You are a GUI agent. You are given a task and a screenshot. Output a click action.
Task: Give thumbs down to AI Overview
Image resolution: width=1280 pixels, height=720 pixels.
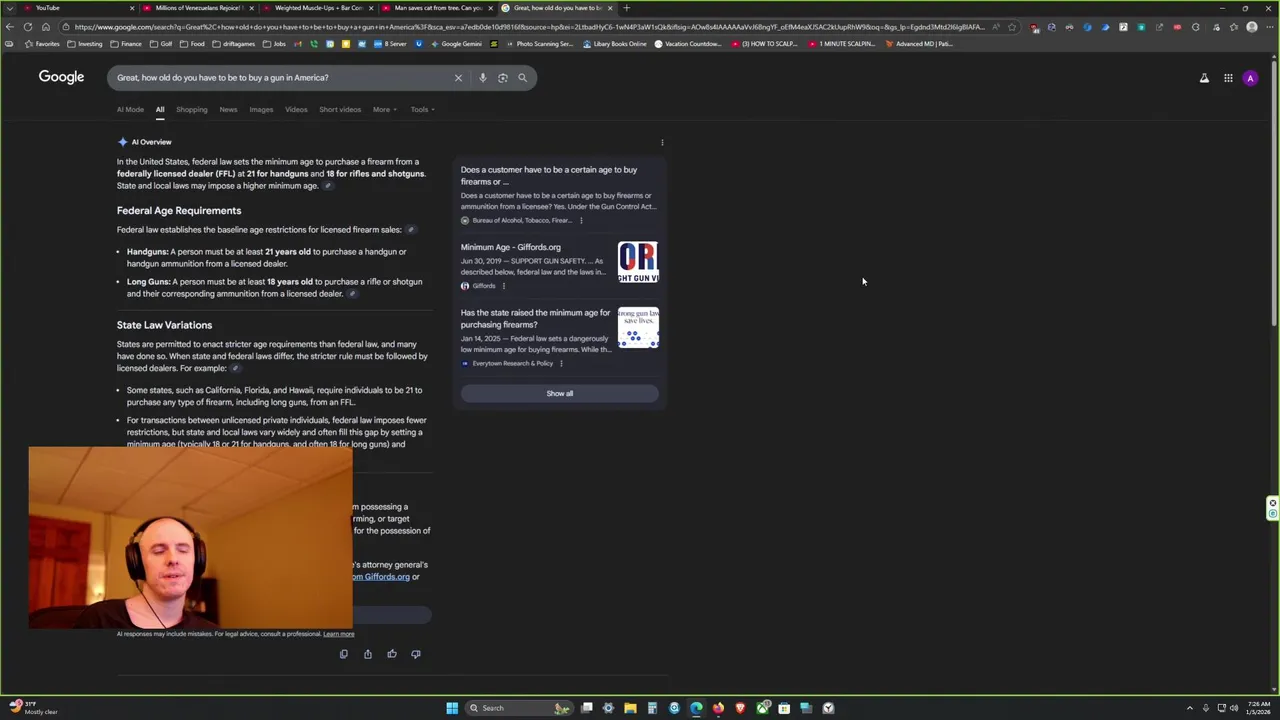(415, 654)
